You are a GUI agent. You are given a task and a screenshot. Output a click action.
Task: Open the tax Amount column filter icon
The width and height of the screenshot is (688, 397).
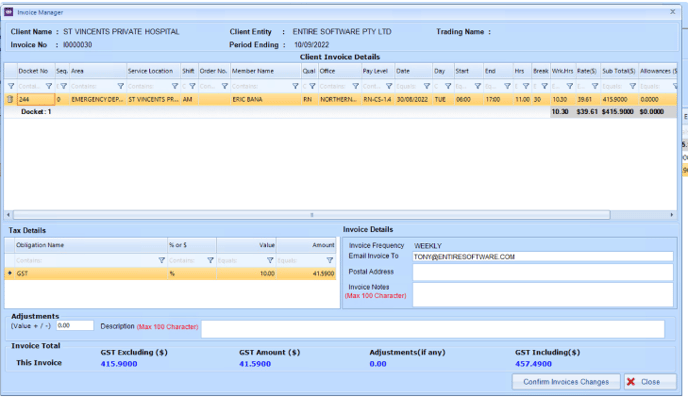(330, 261)
